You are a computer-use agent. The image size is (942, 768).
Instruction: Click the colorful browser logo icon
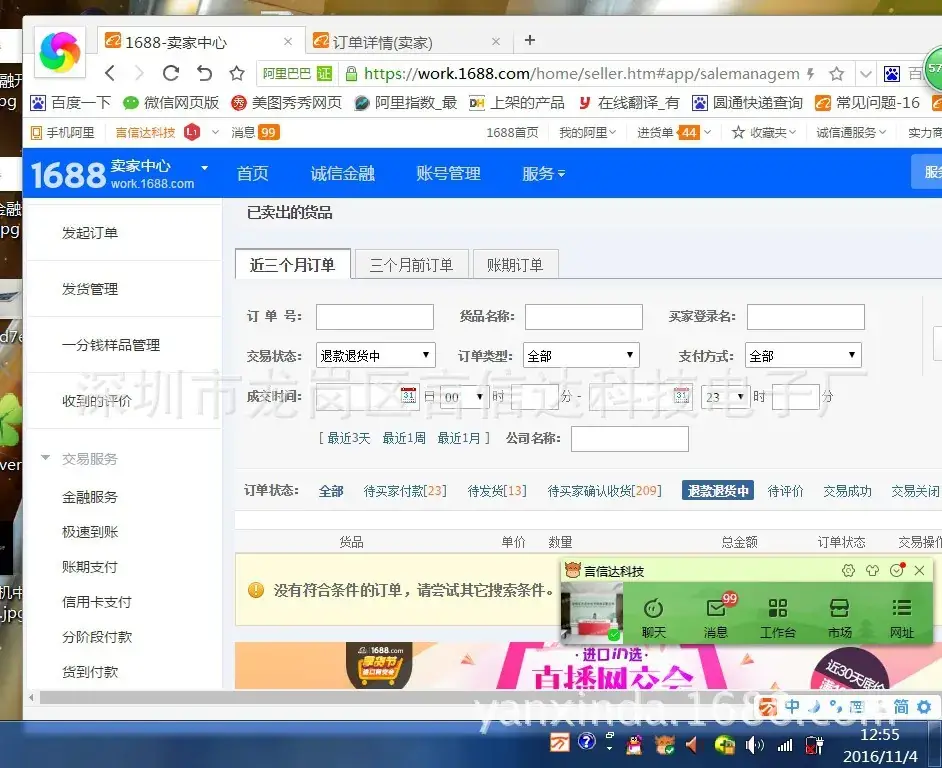[x=59, y=52]
